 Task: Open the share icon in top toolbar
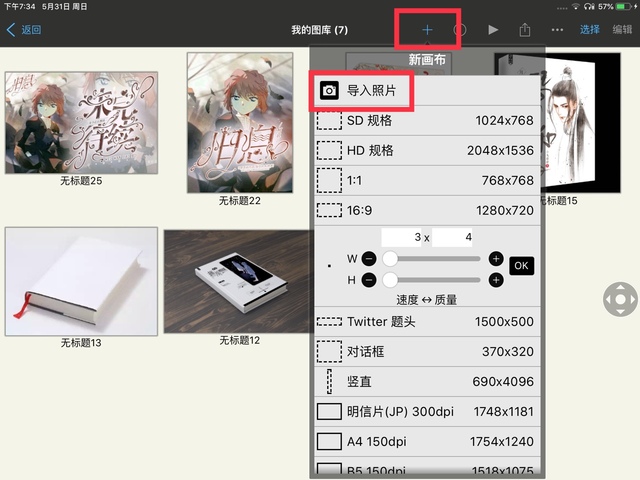click(525, 30)
